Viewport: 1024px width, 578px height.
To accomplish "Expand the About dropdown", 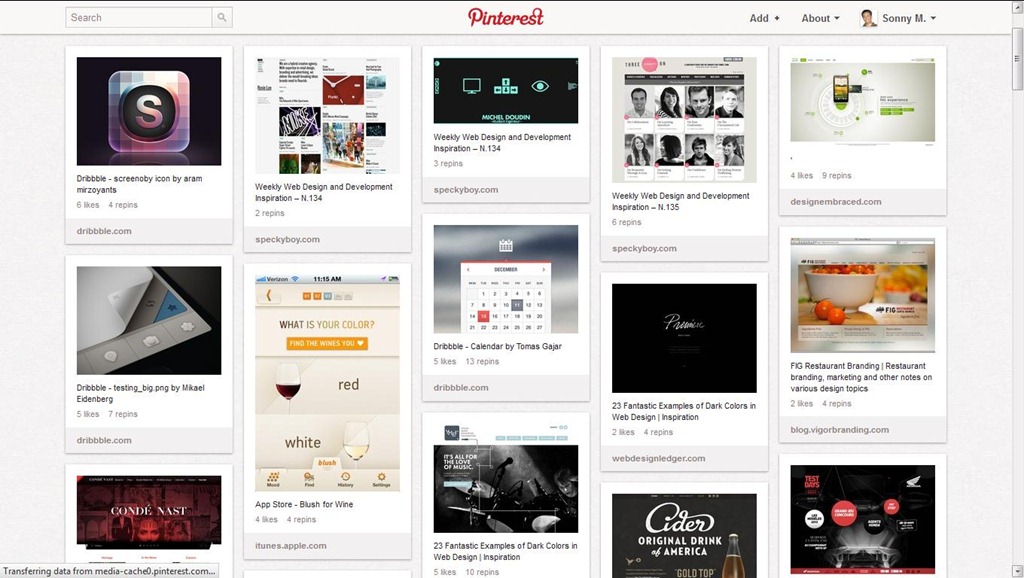I will click(820, 18).
